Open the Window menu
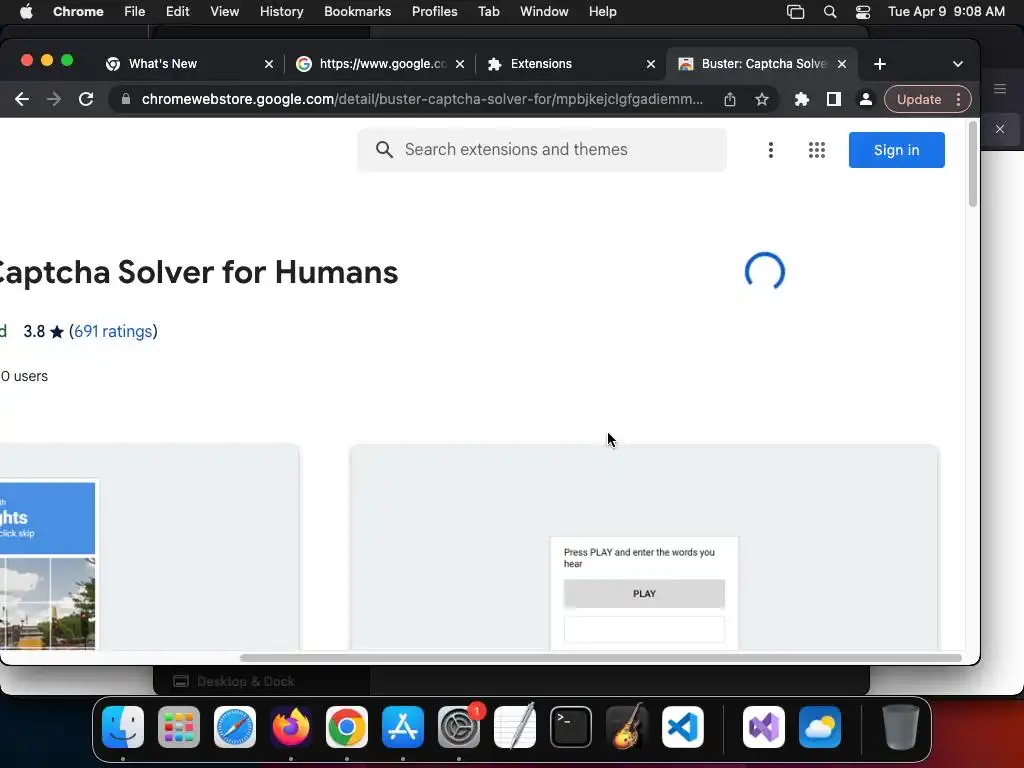This screenshot has height=768, width=1024. point(544,12)
